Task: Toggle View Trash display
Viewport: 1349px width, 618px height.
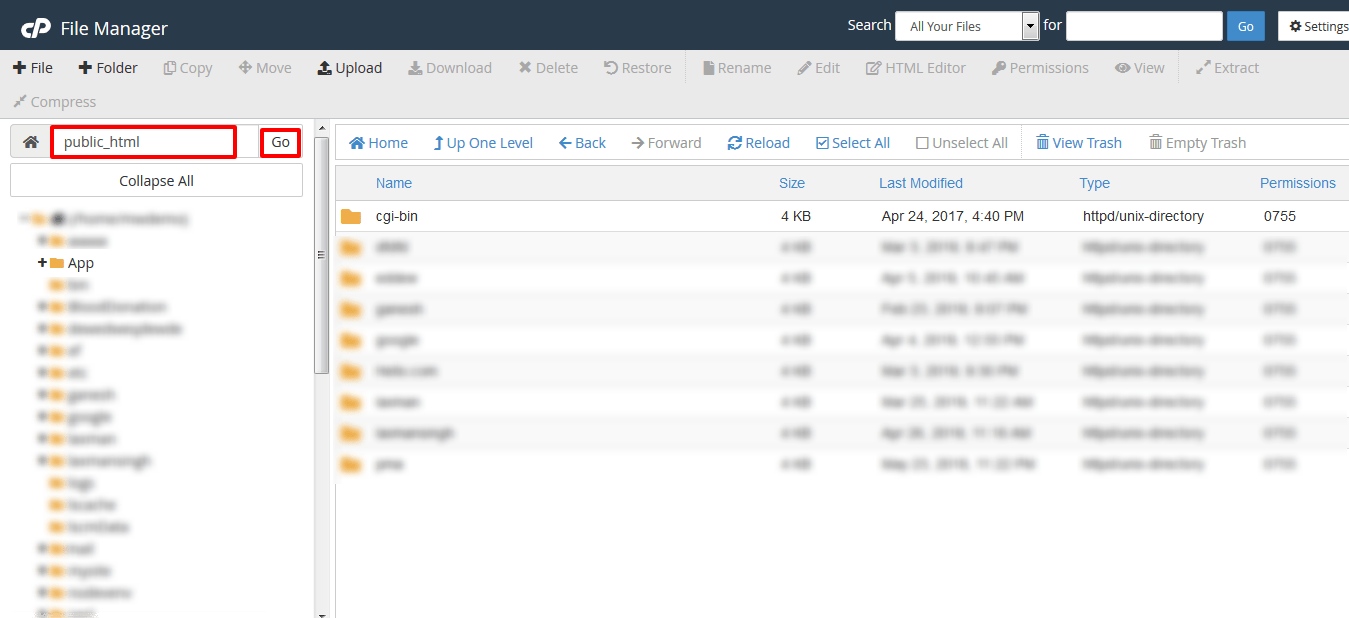Action: pyautogui.click(x=1078, y=142)
